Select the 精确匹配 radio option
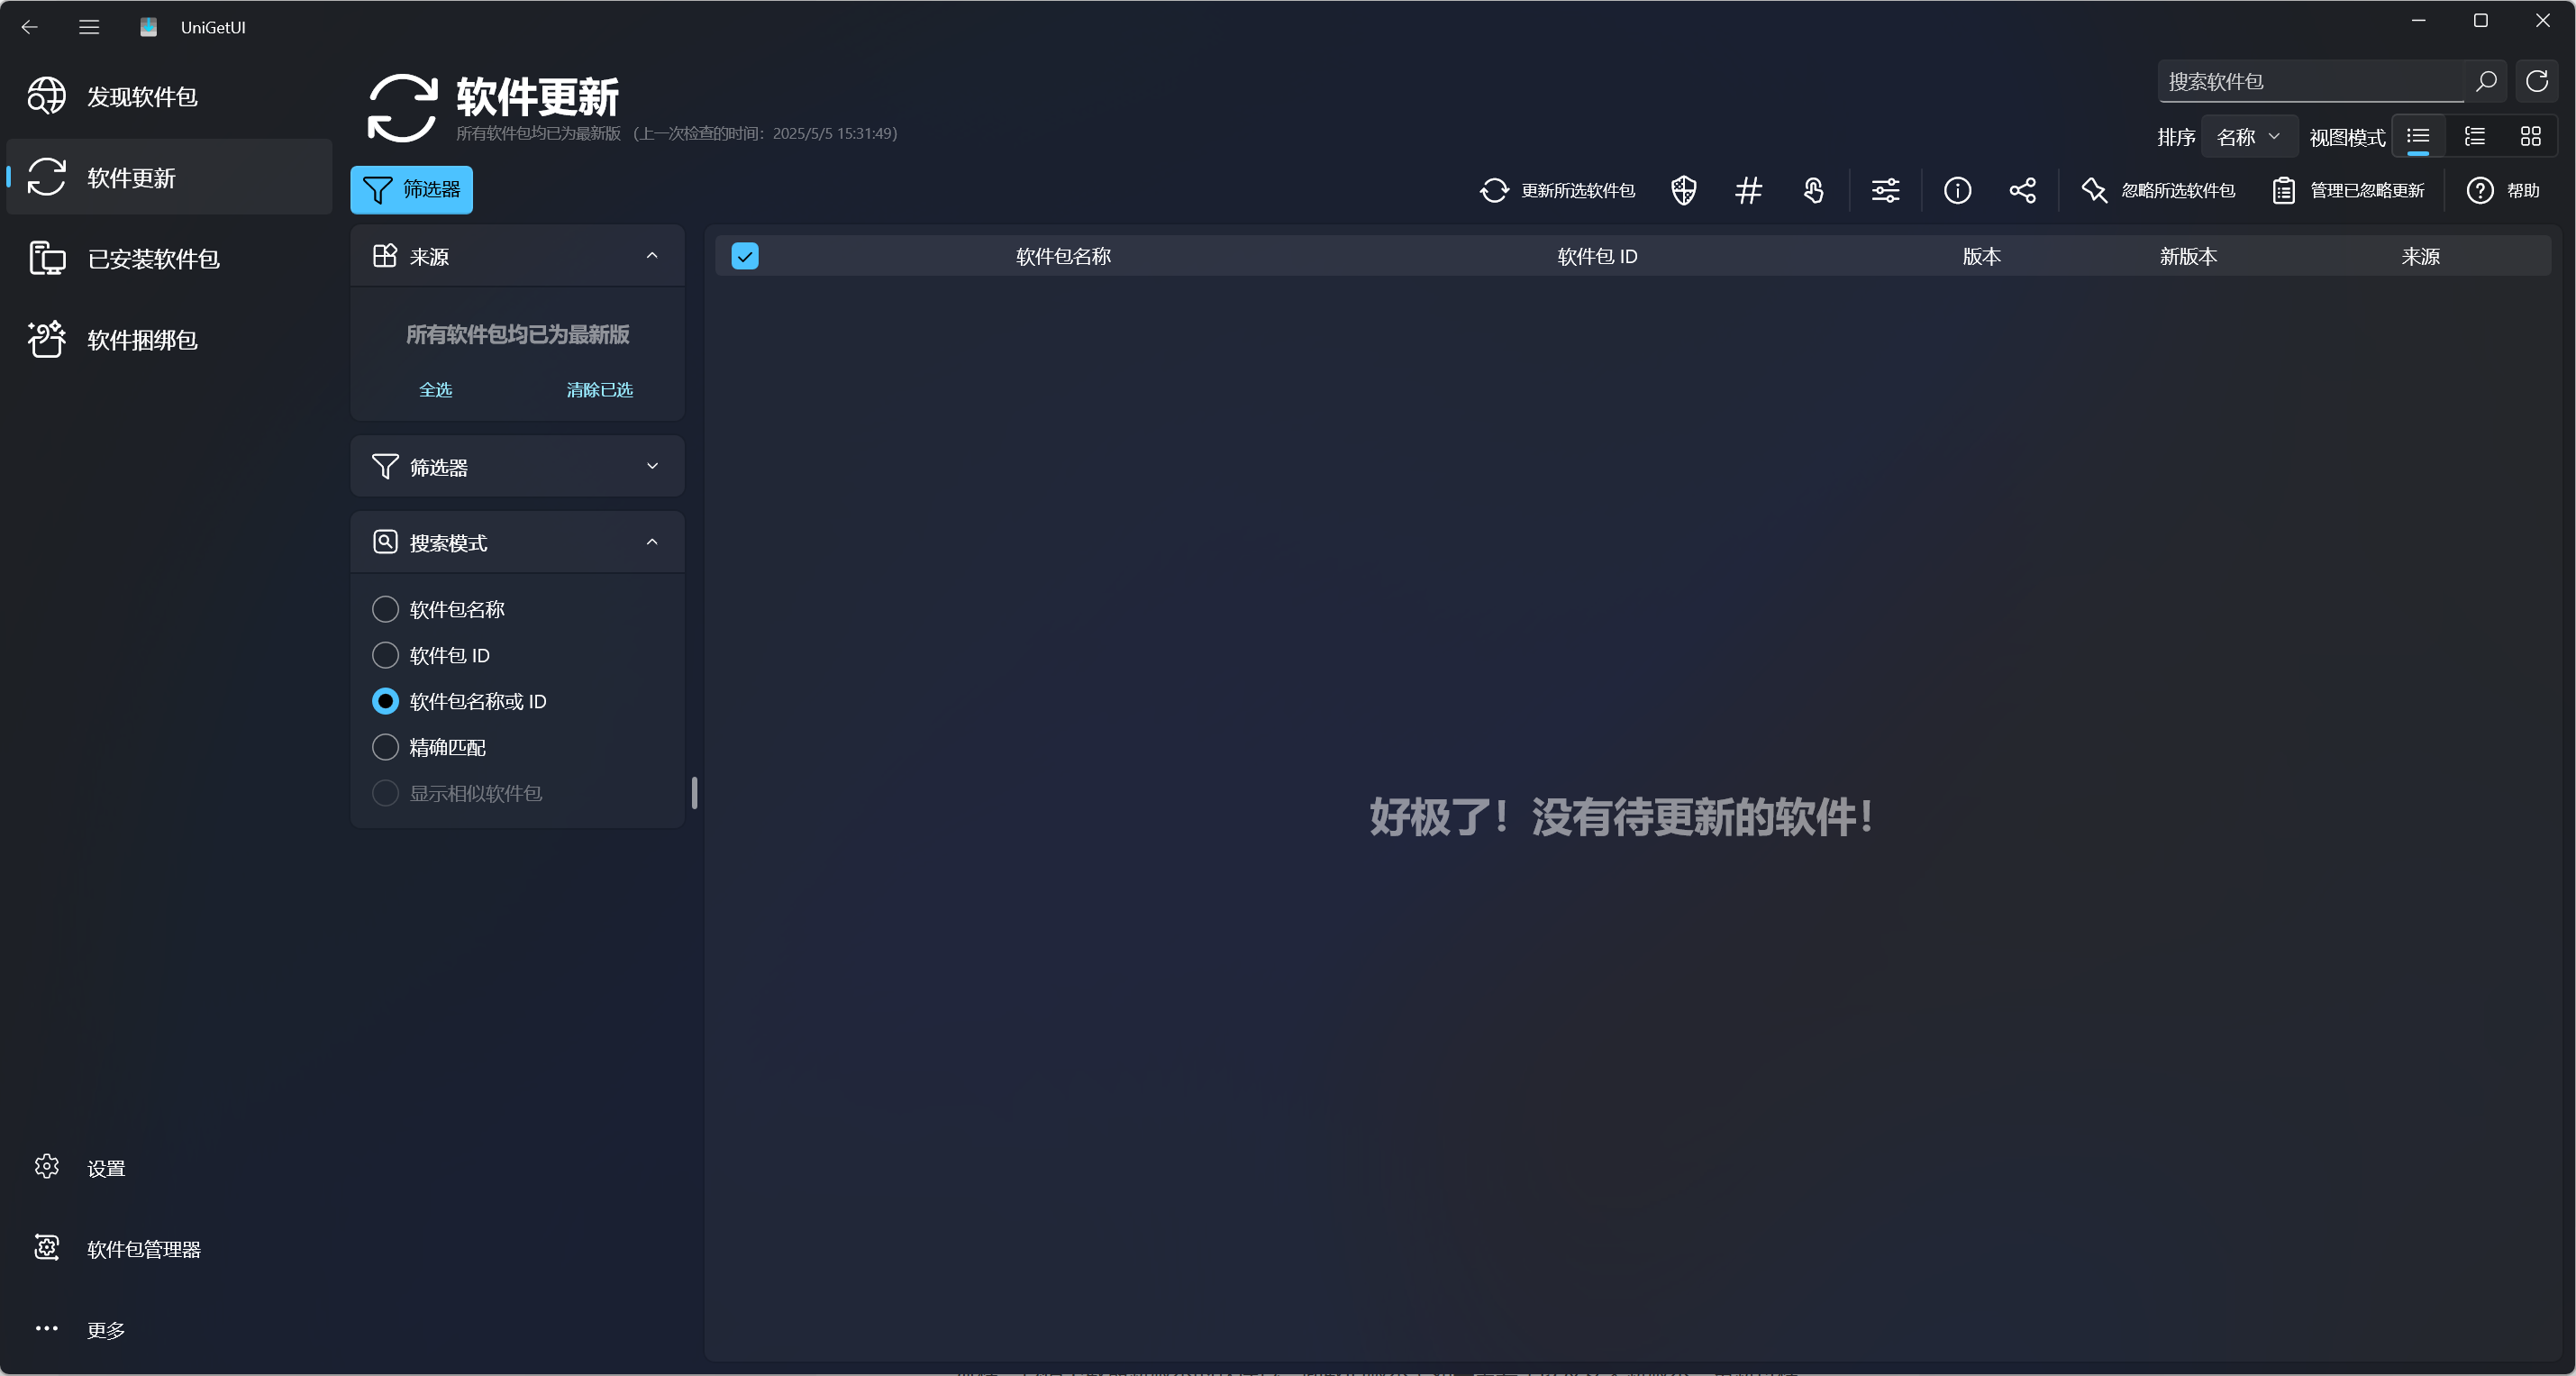Image resolution: width=2576 pixels, height=1376 pixels. coord(385,747)
